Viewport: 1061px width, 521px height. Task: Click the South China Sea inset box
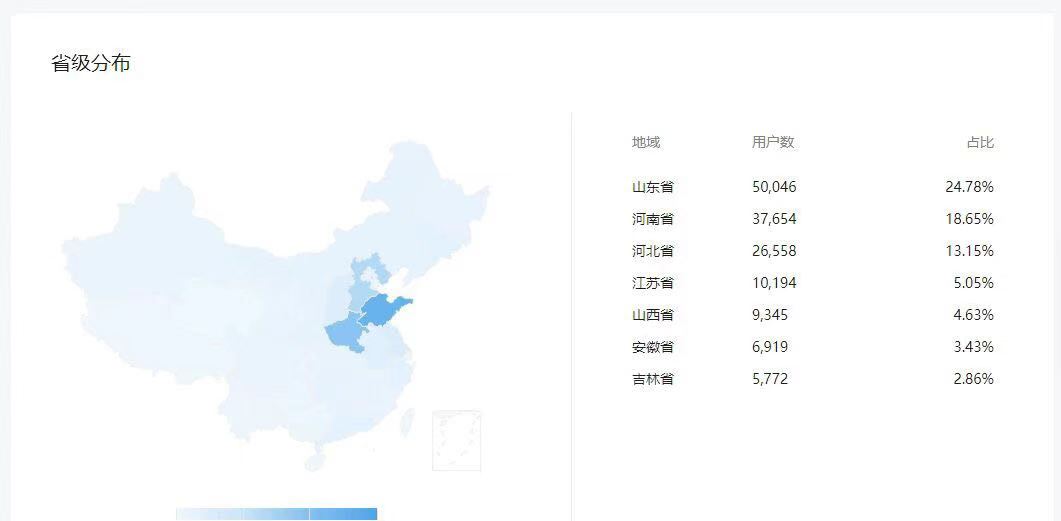coord(457,440)
